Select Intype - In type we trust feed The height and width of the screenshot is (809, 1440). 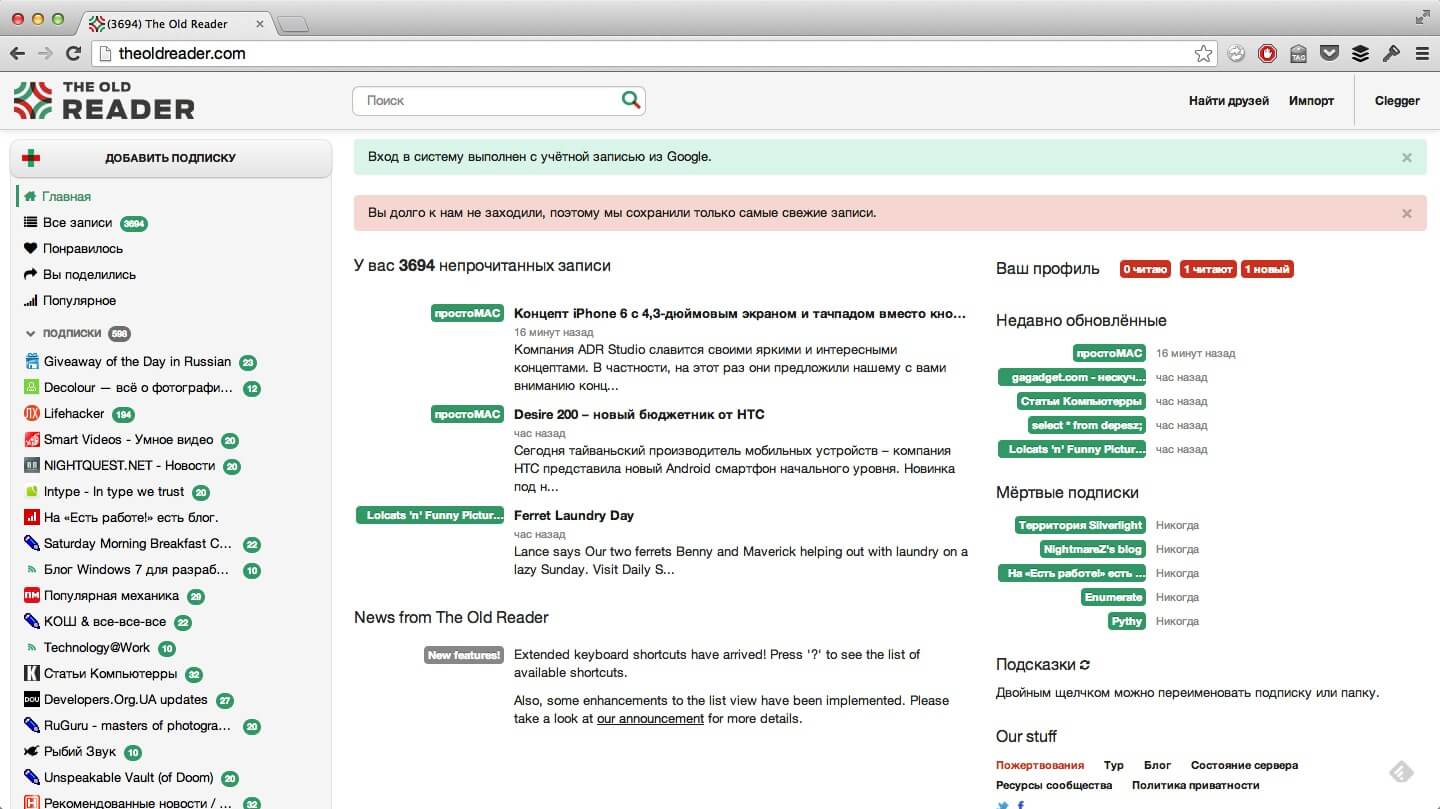tap(116, 492)
